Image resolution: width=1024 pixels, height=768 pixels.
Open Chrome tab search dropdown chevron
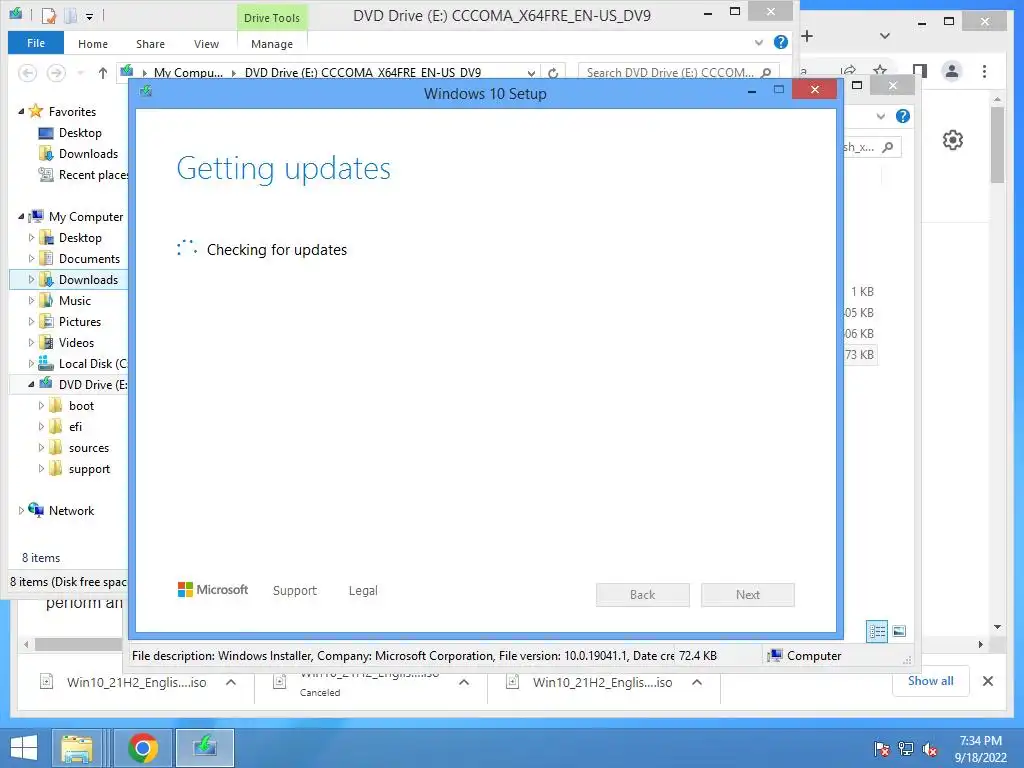click(x=885, y=36)
